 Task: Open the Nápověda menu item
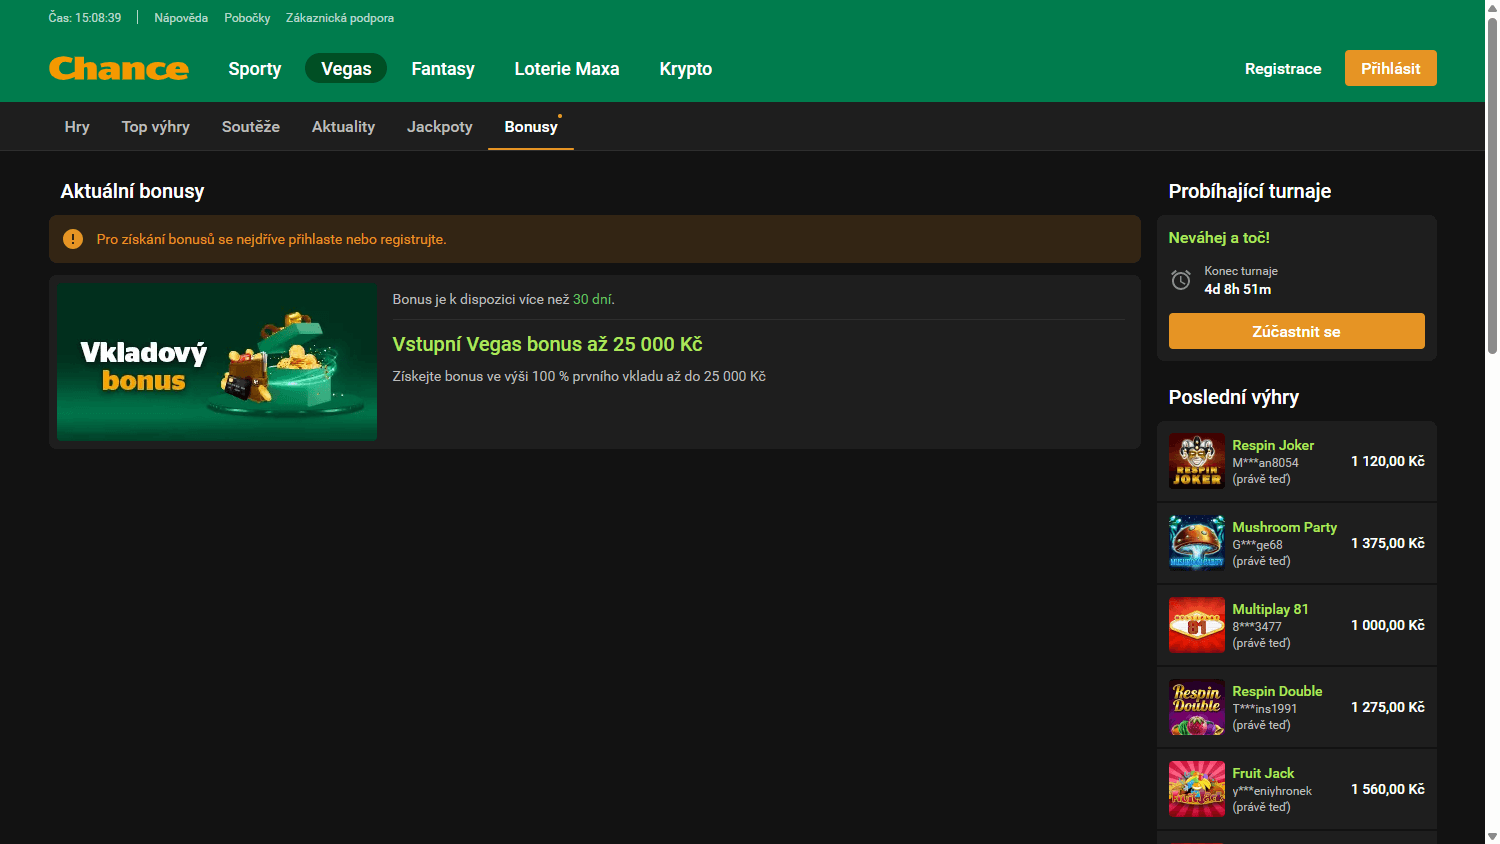click(181, 17)
